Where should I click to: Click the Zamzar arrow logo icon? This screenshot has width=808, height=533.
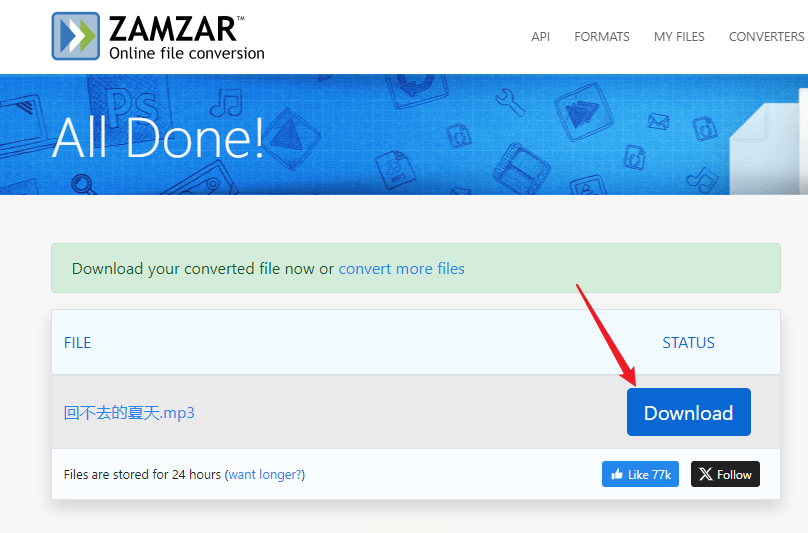[x=76, y=36]
